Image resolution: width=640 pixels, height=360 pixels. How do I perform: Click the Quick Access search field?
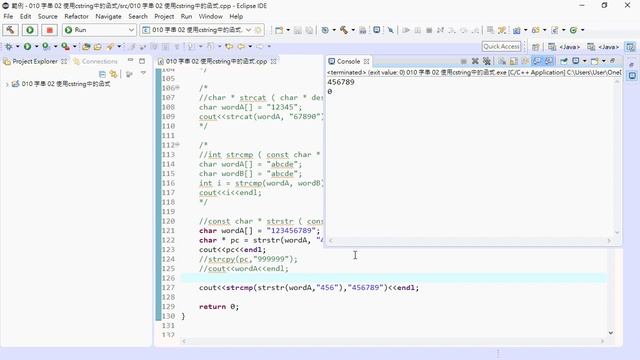click(502, 47)
